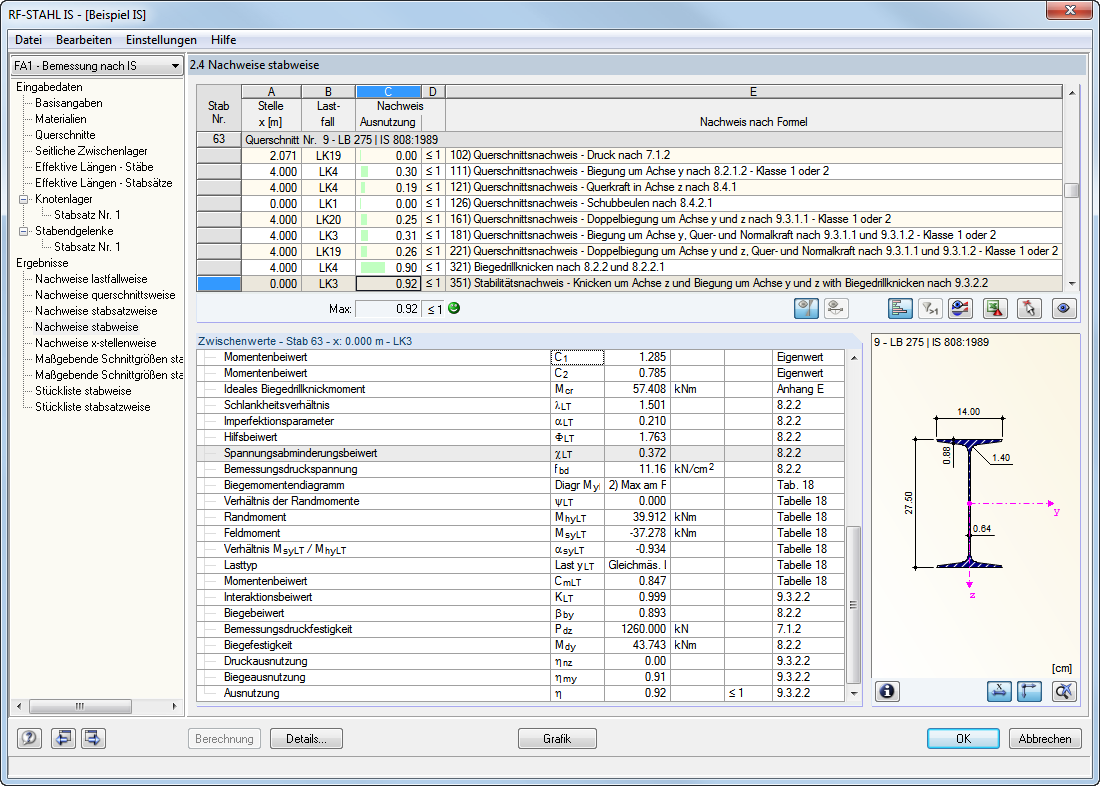Viewport: 1100px width, 786px height.
Task: Click the Details... button
Action: click(307, 738)
